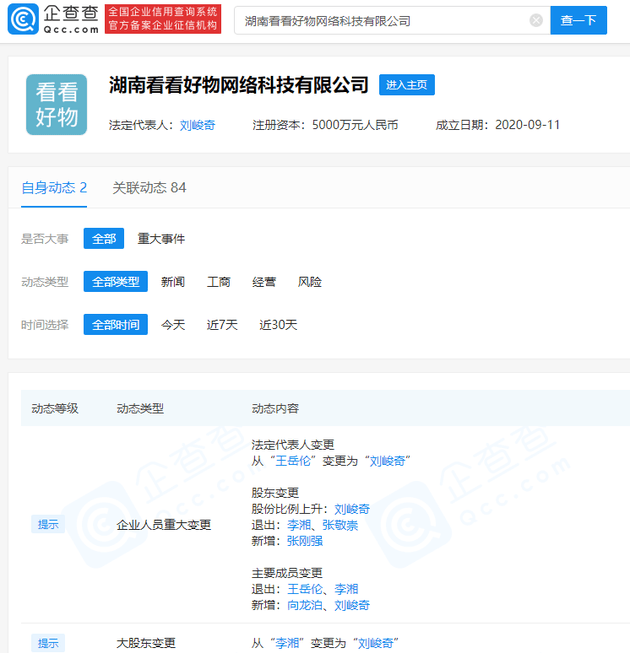Filter time by 近7天
The height and width of the screenshot is (653, 630).
click(x=222, y=325)
